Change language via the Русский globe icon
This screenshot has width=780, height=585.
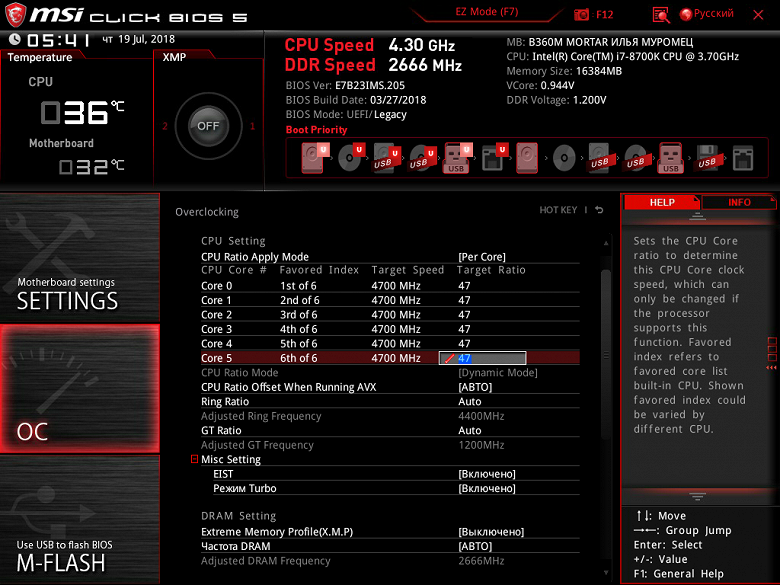(686, 14)
